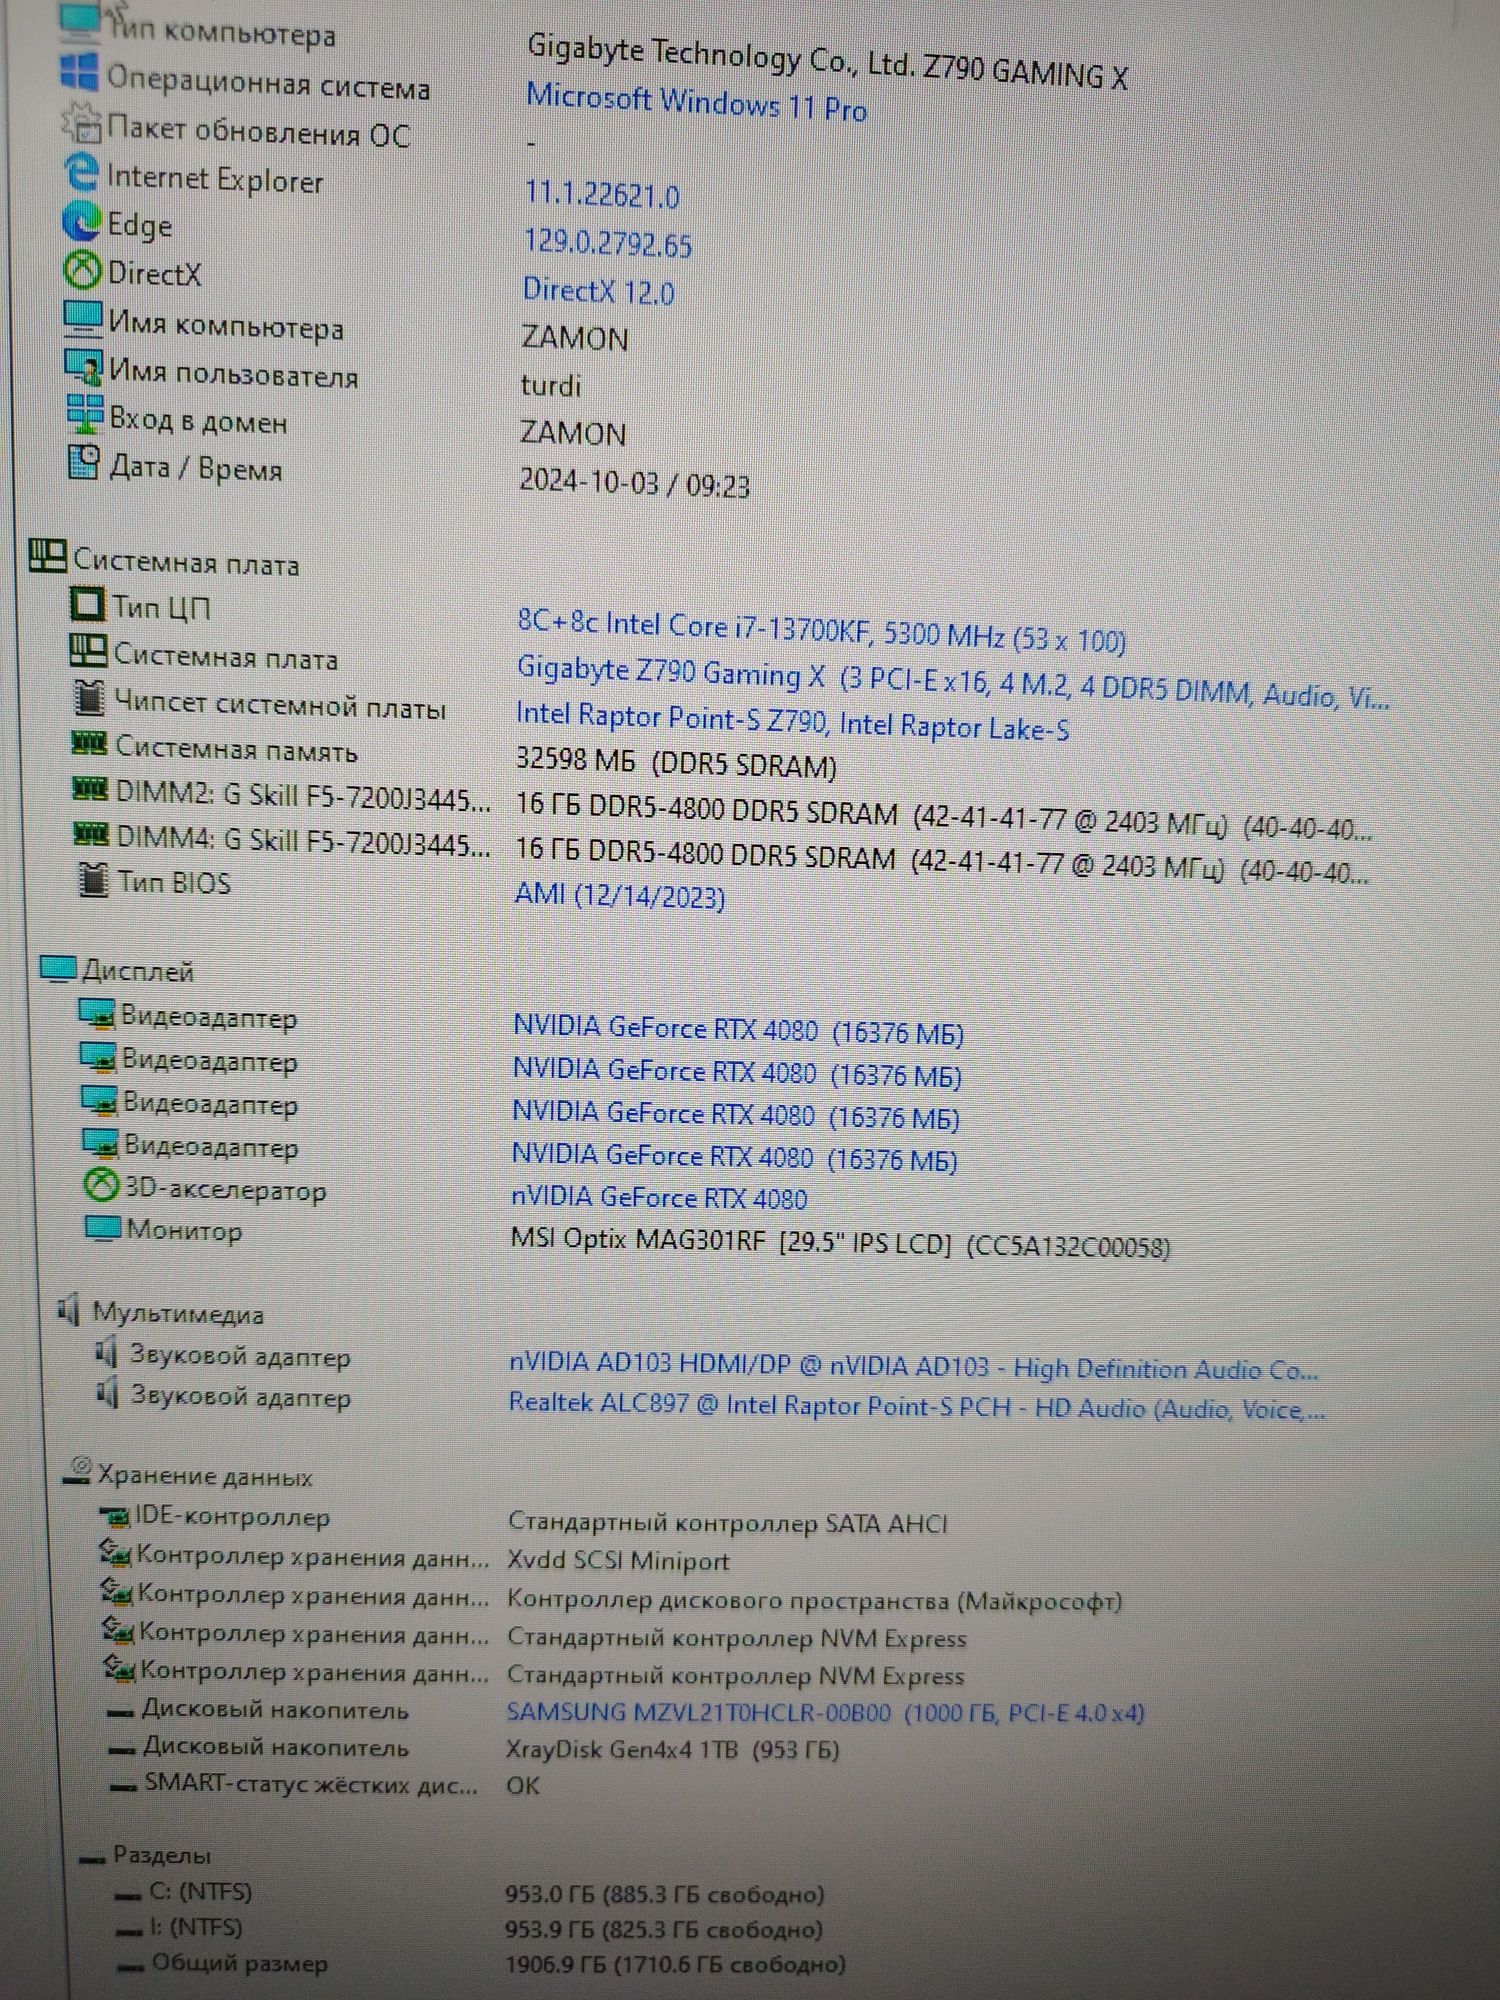Click the display icon of Дисплей section header

(x=58, y=968)
